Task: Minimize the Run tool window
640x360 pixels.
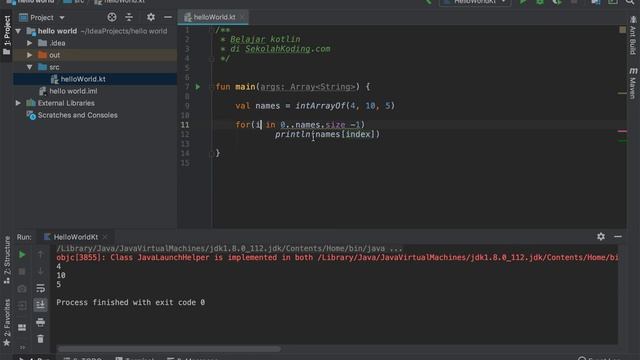Action: point(618,236)
